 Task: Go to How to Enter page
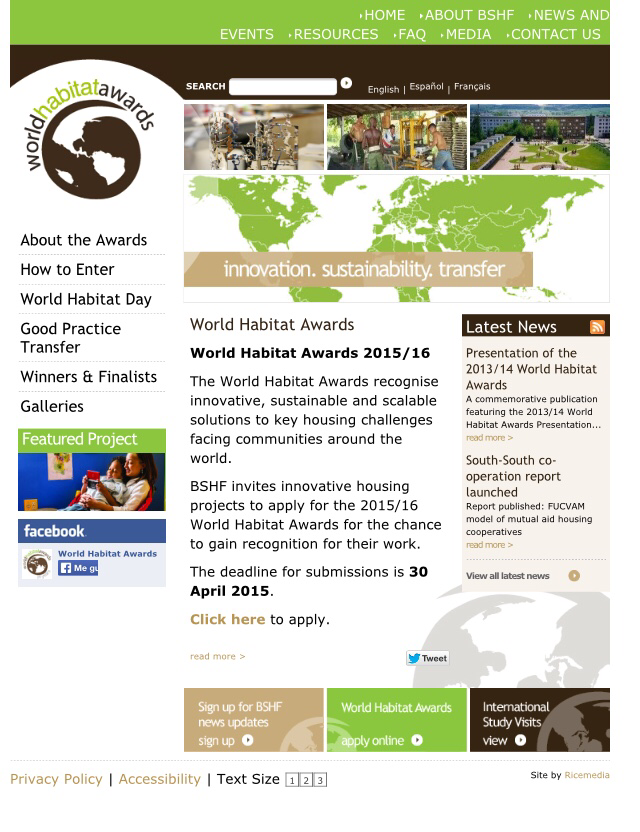coord(67,270)
